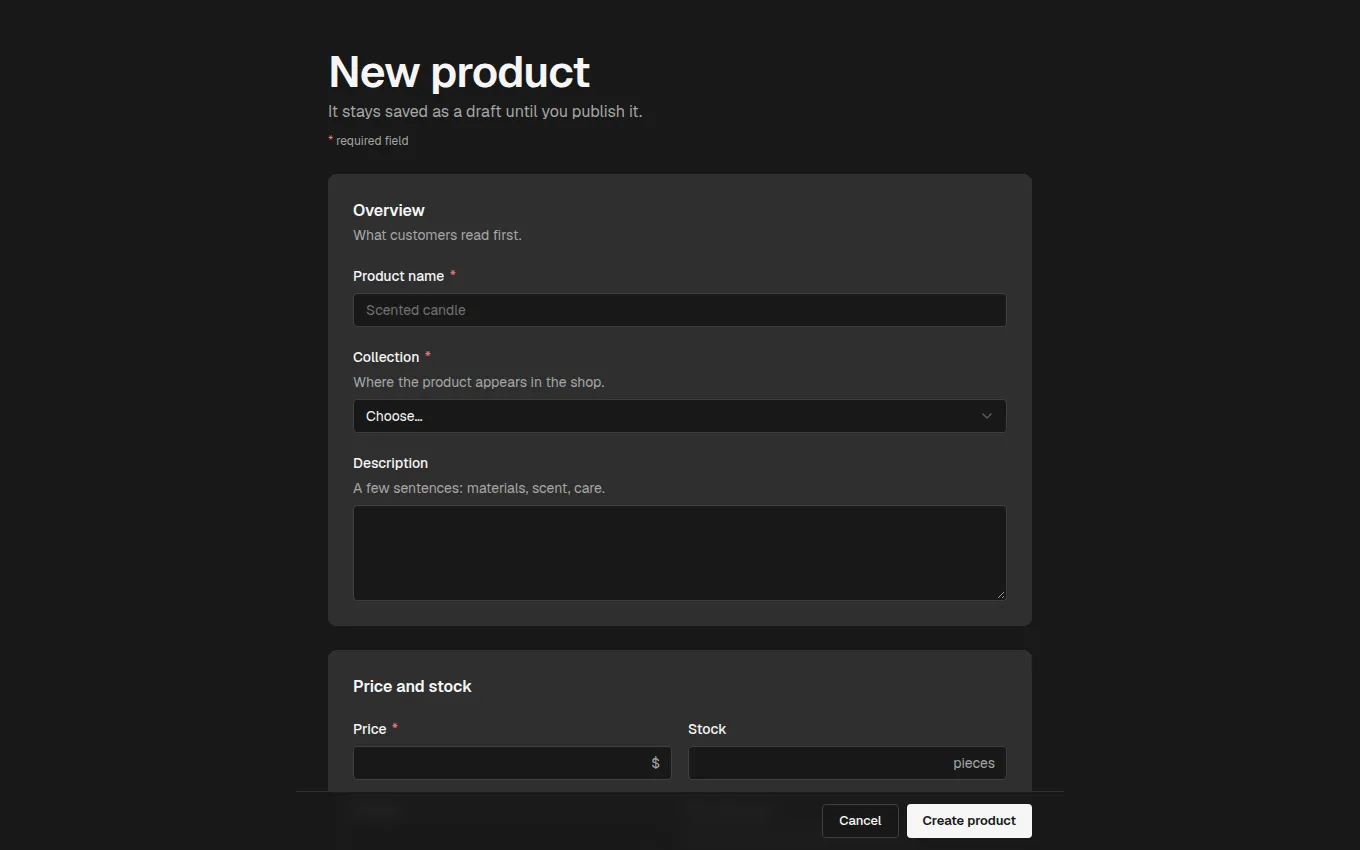Click the Cancel button

click(x=860, y=821)
